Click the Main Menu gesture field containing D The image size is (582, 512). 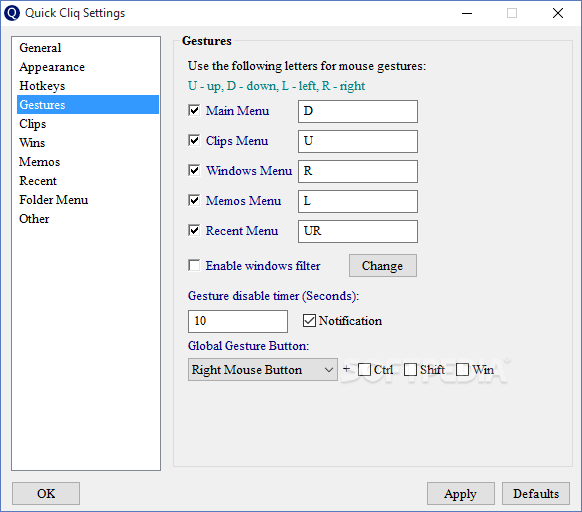click(x=358, y=111)
